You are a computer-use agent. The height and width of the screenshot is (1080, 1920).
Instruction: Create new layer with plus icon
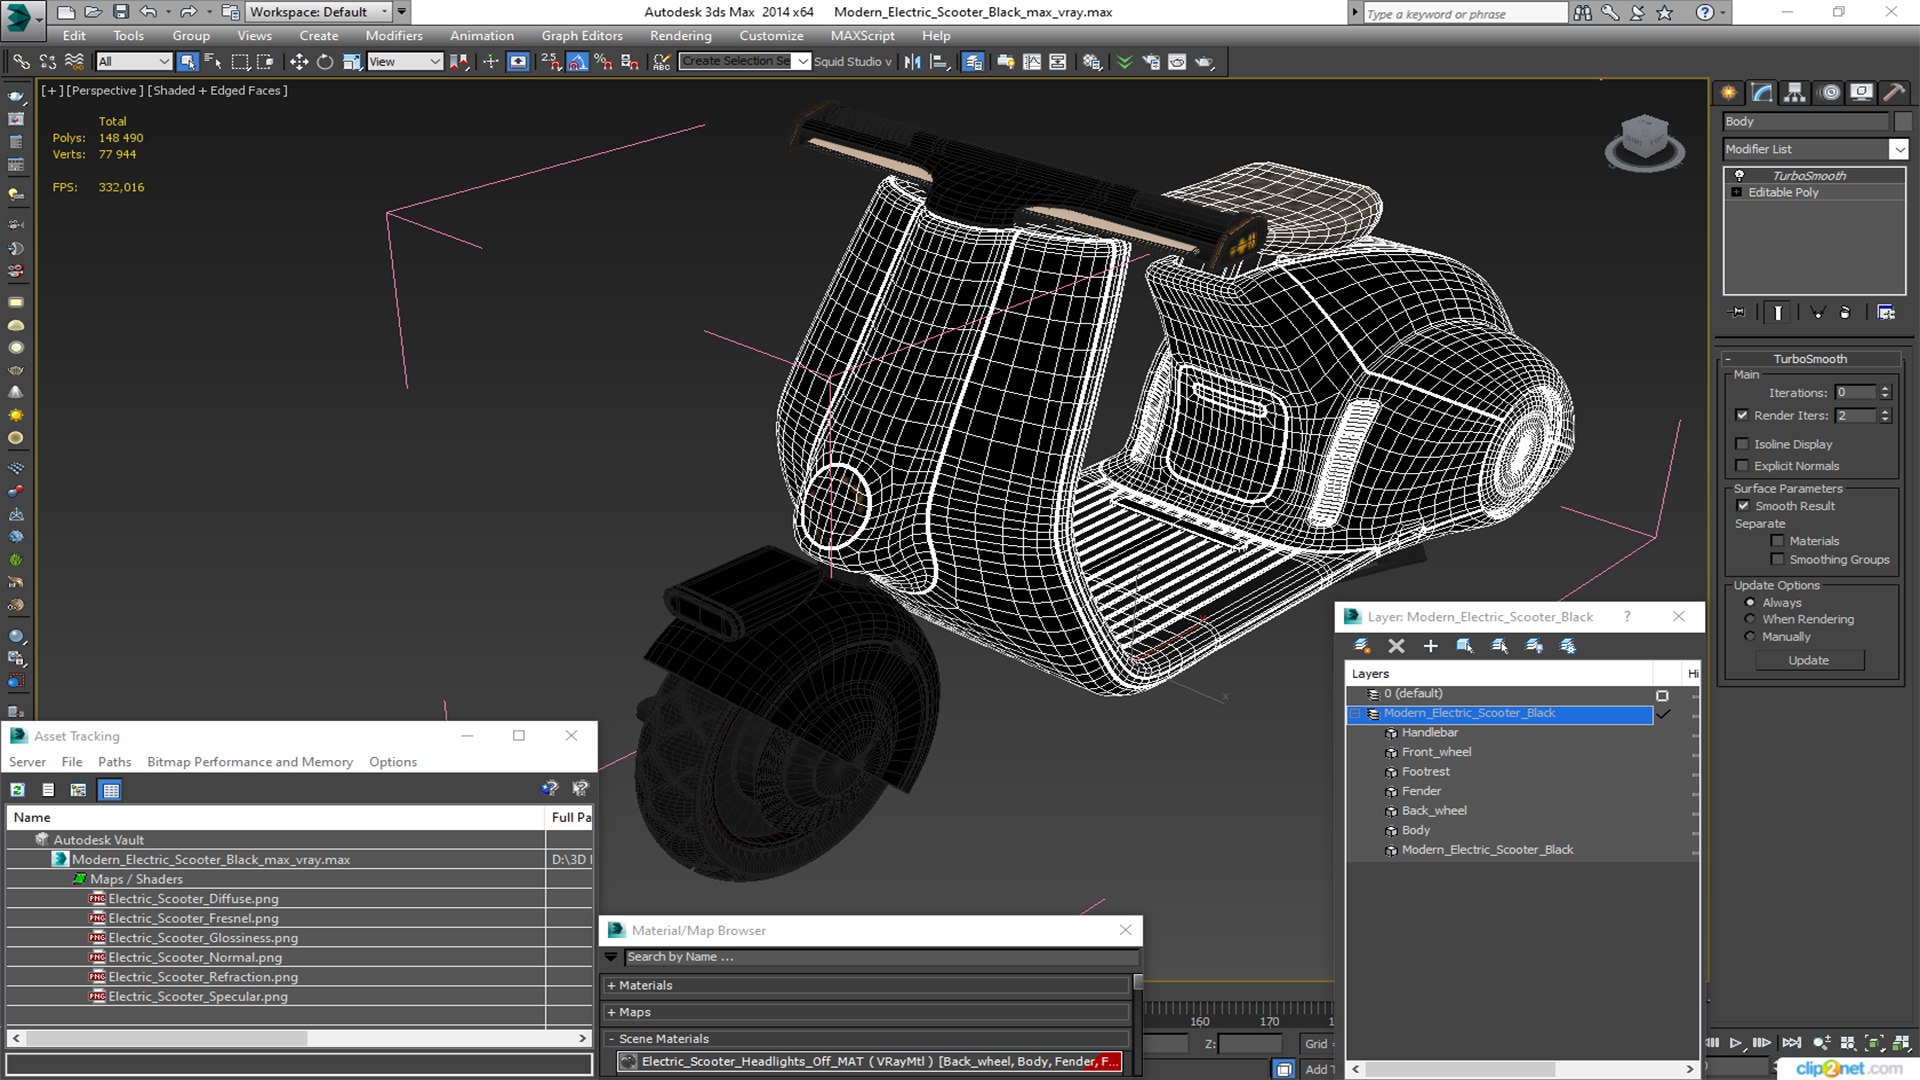[1430, 646]
